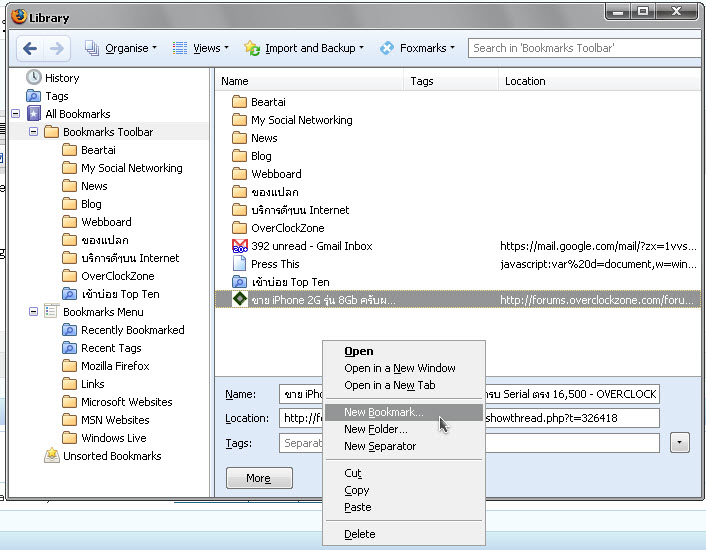706x550 pixels.
Task: Select Beartai folder icon in list pane
Action: 240,102
